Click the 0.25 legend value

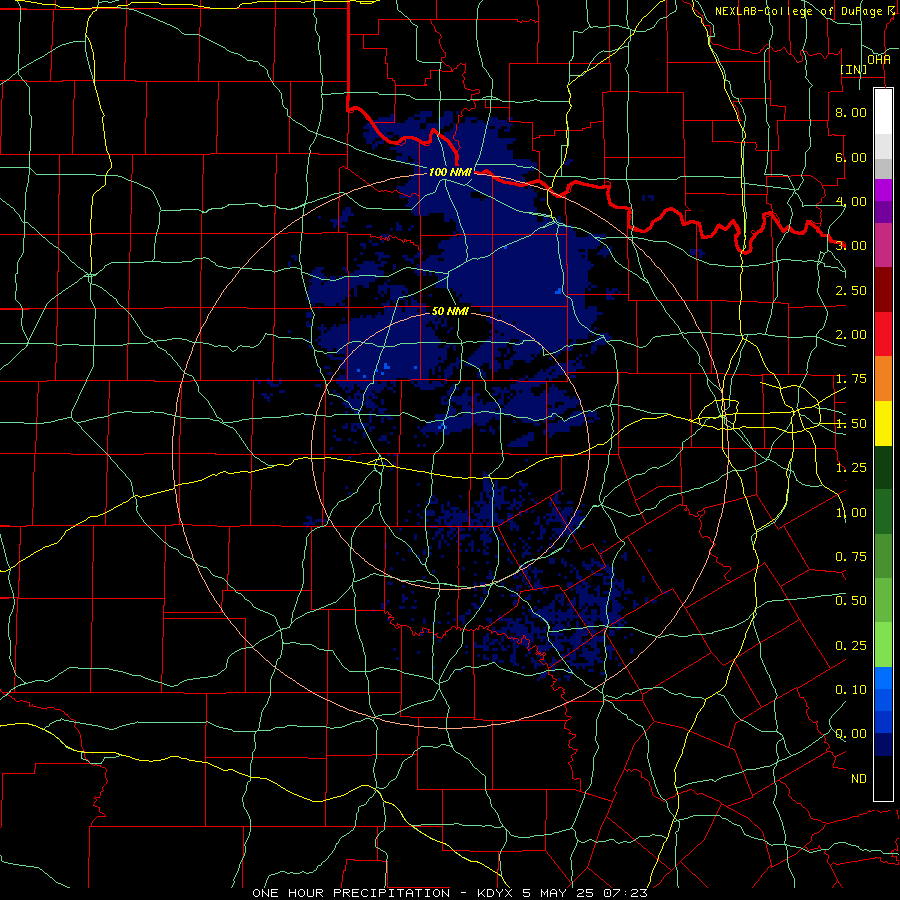[851, 646]
